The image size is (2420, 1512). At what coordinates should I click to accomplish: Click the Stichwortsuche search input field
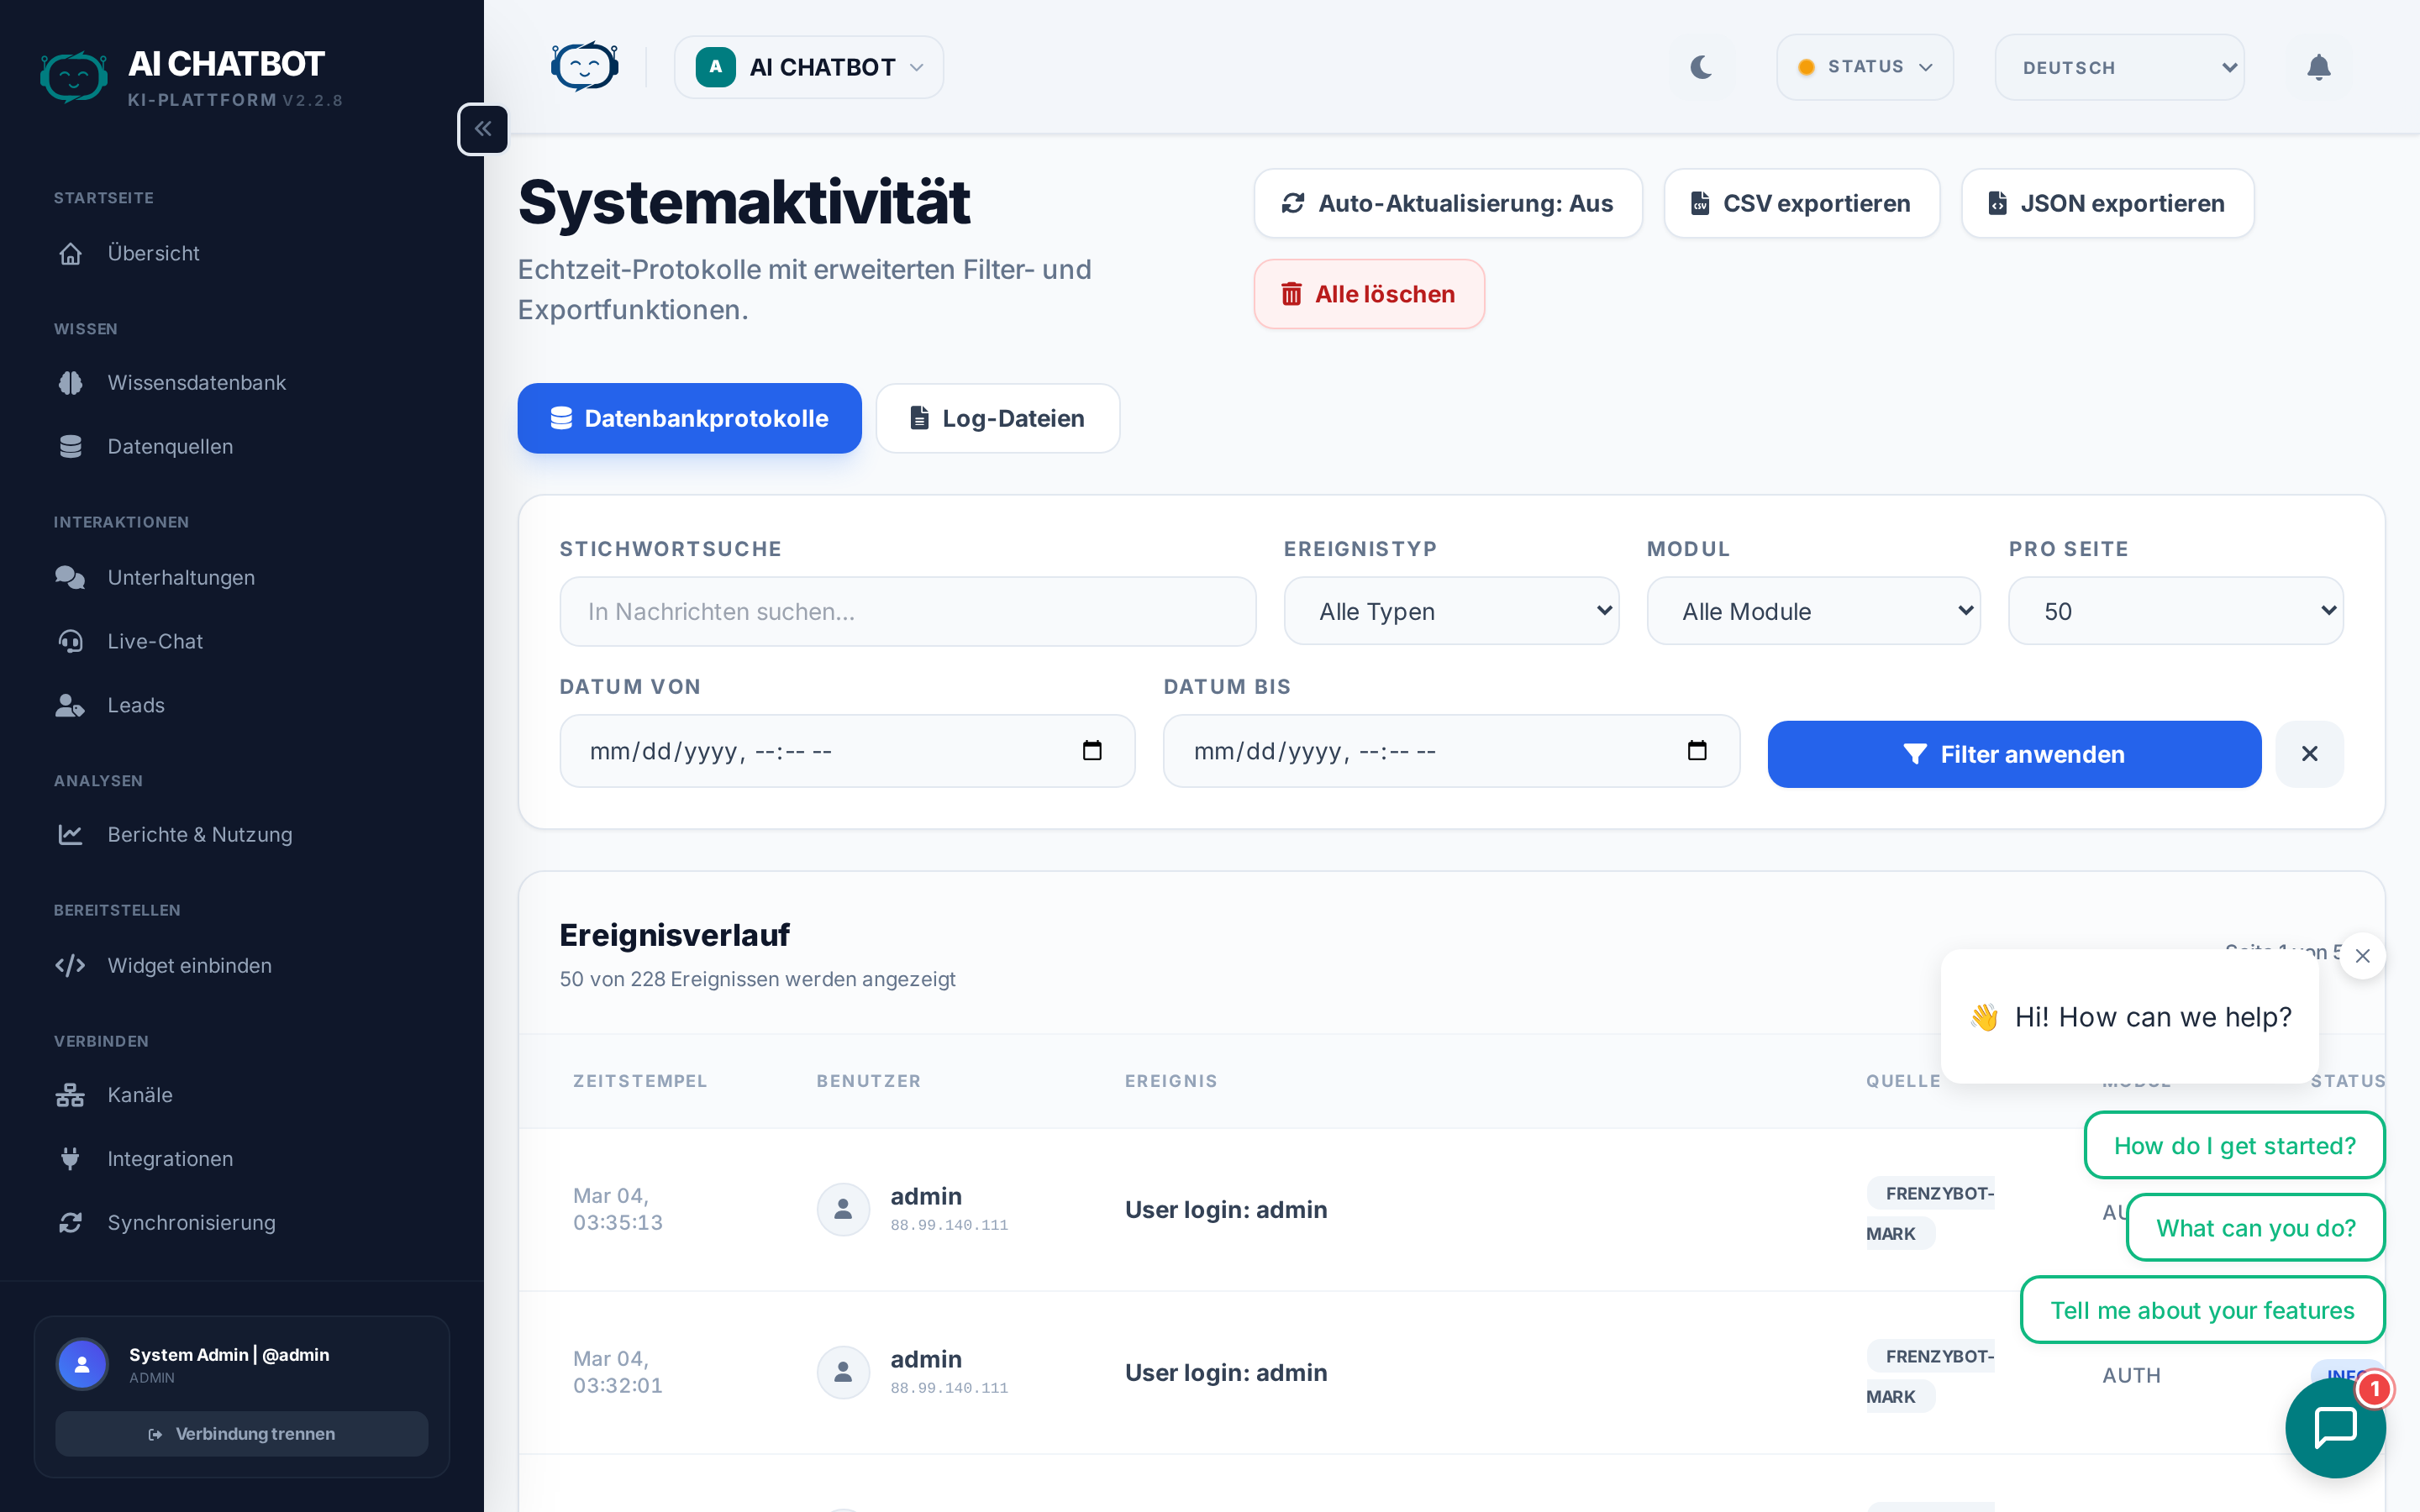point(907,611)
